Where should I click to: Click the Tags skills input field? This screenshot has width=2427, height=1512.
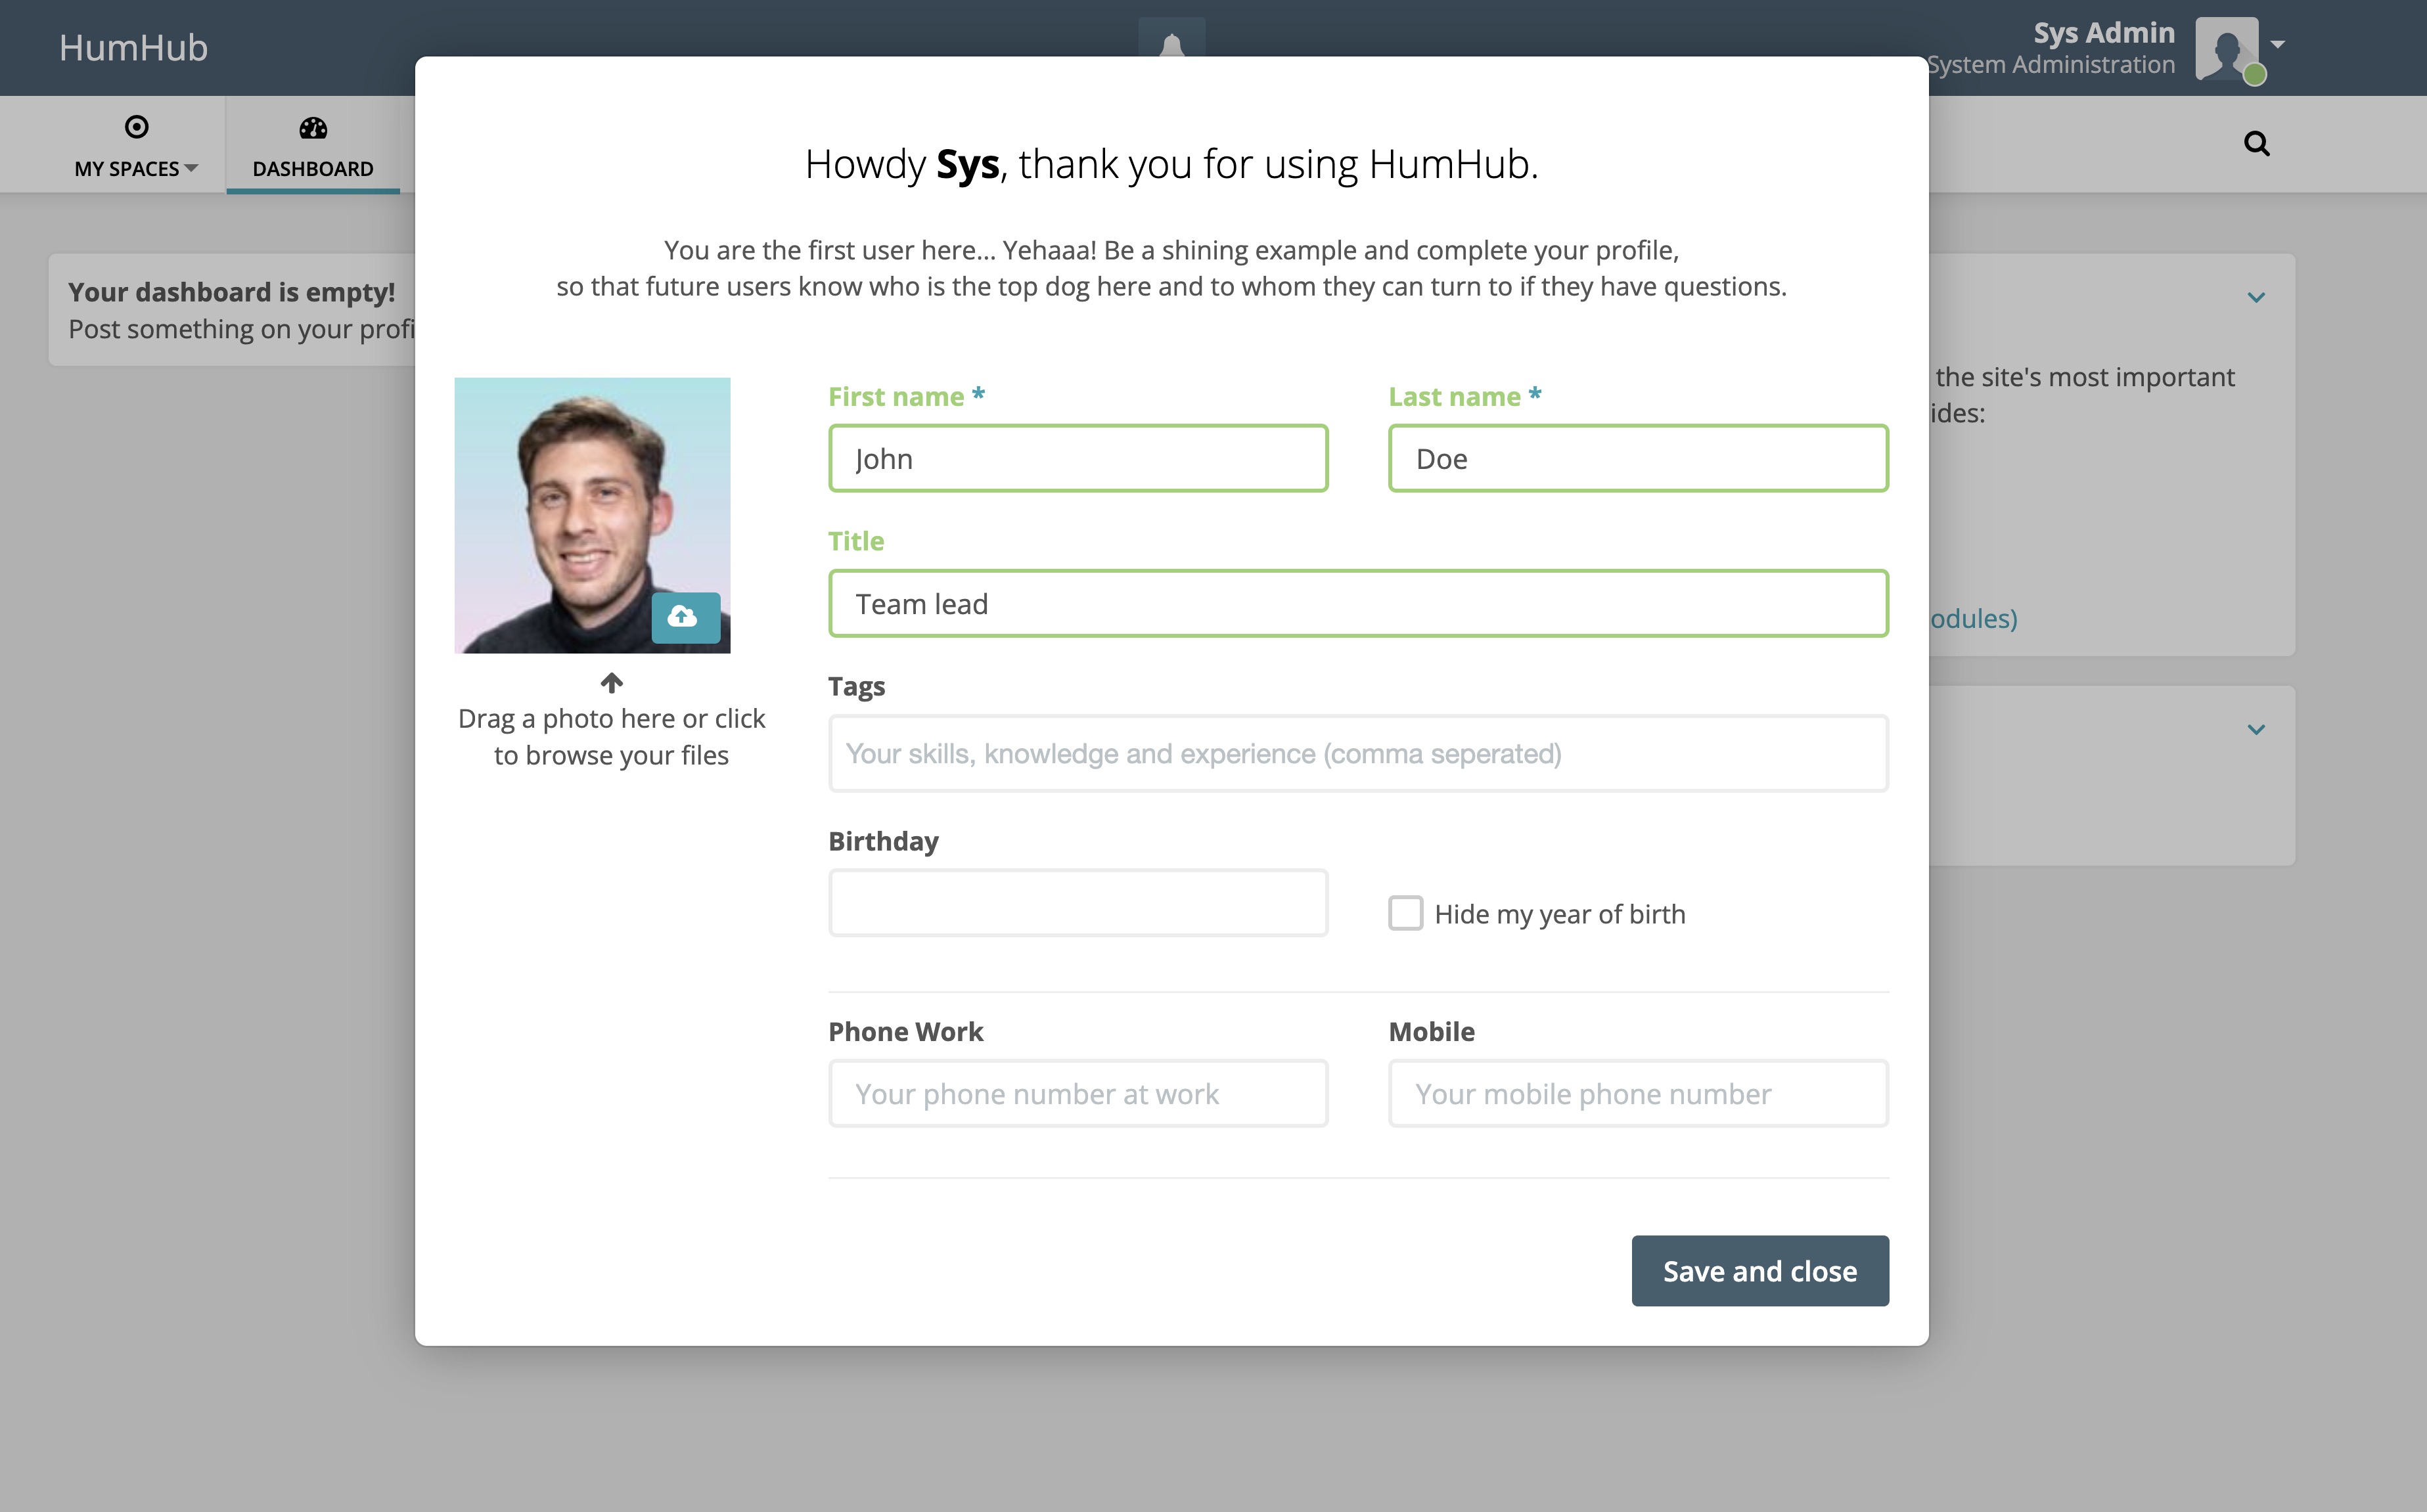click(x=1357, y=753)
